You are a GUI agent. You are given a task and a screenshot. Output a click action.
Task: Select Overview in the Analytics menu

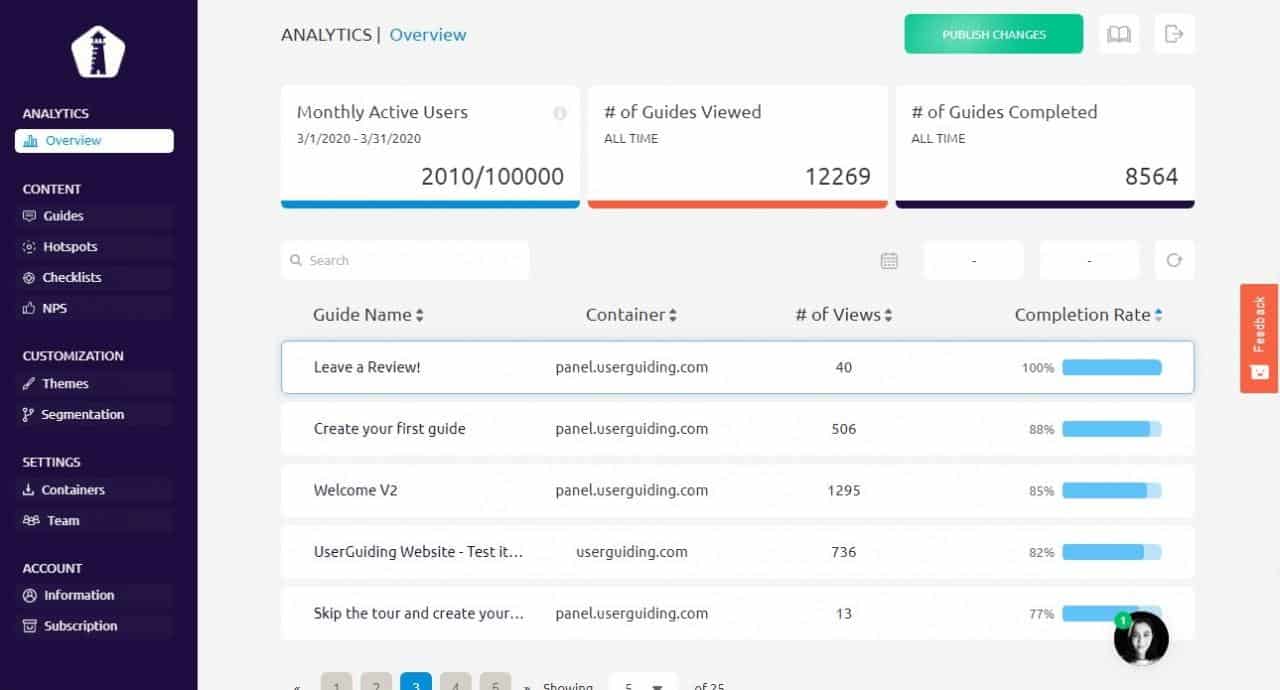(x=94, y=141)
